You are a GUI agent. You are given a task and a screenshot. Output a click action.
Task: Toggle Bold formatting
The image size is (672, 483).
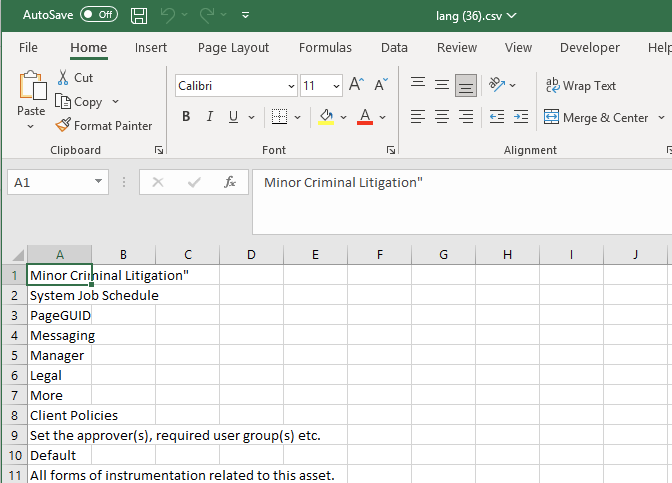tap(186, 117)
